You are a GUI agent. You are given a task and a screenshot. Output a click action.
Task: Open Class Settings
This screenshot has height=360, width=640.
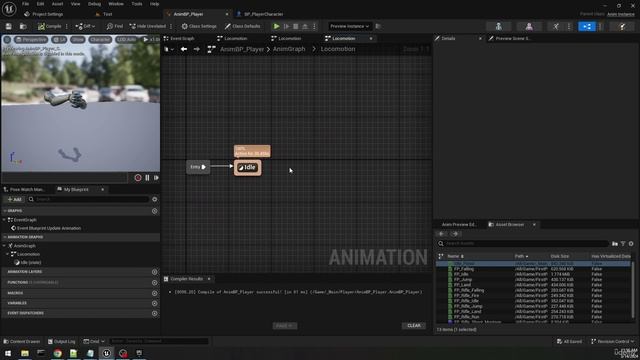tap(199, 26)
